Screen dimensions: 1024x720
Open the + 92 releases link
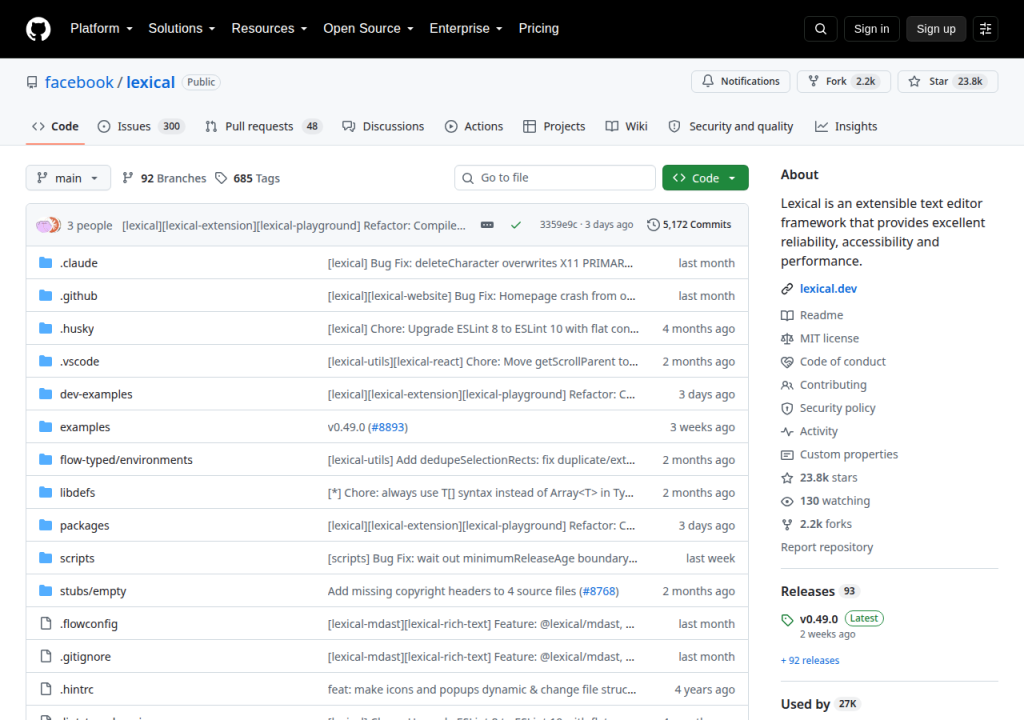810,661
